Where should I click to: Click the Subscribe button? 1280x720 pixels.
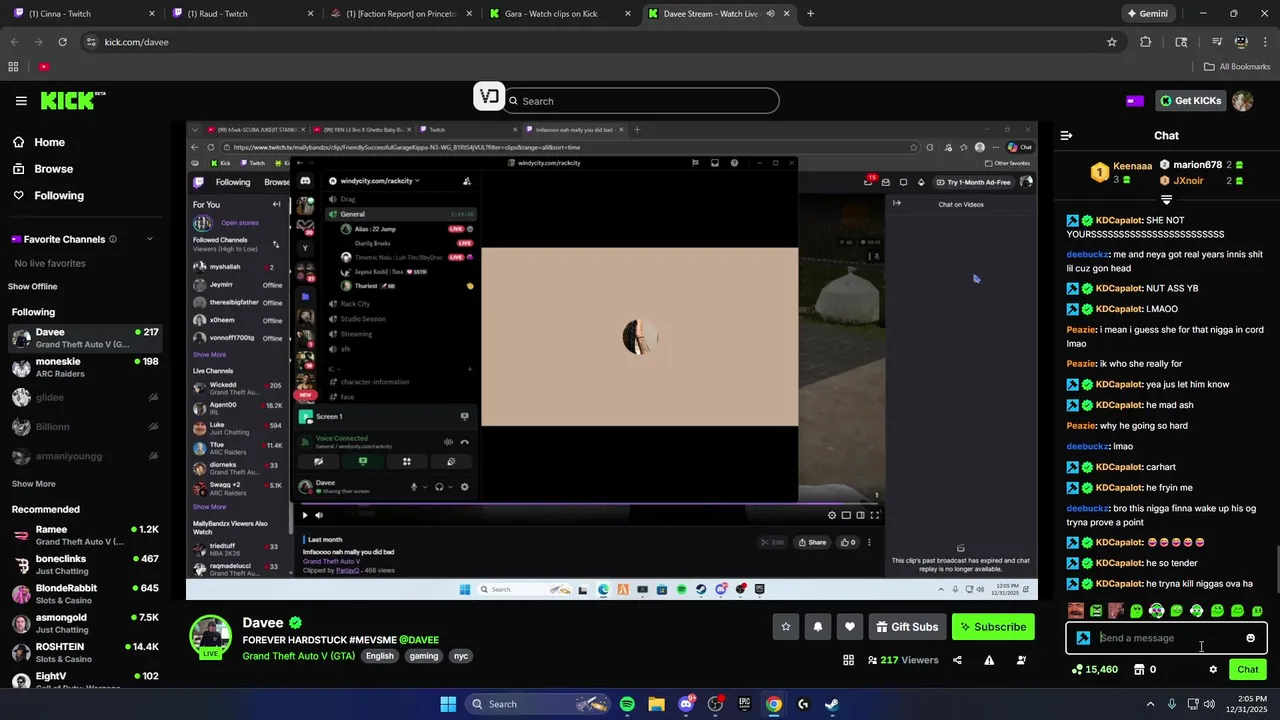(993, 627)
